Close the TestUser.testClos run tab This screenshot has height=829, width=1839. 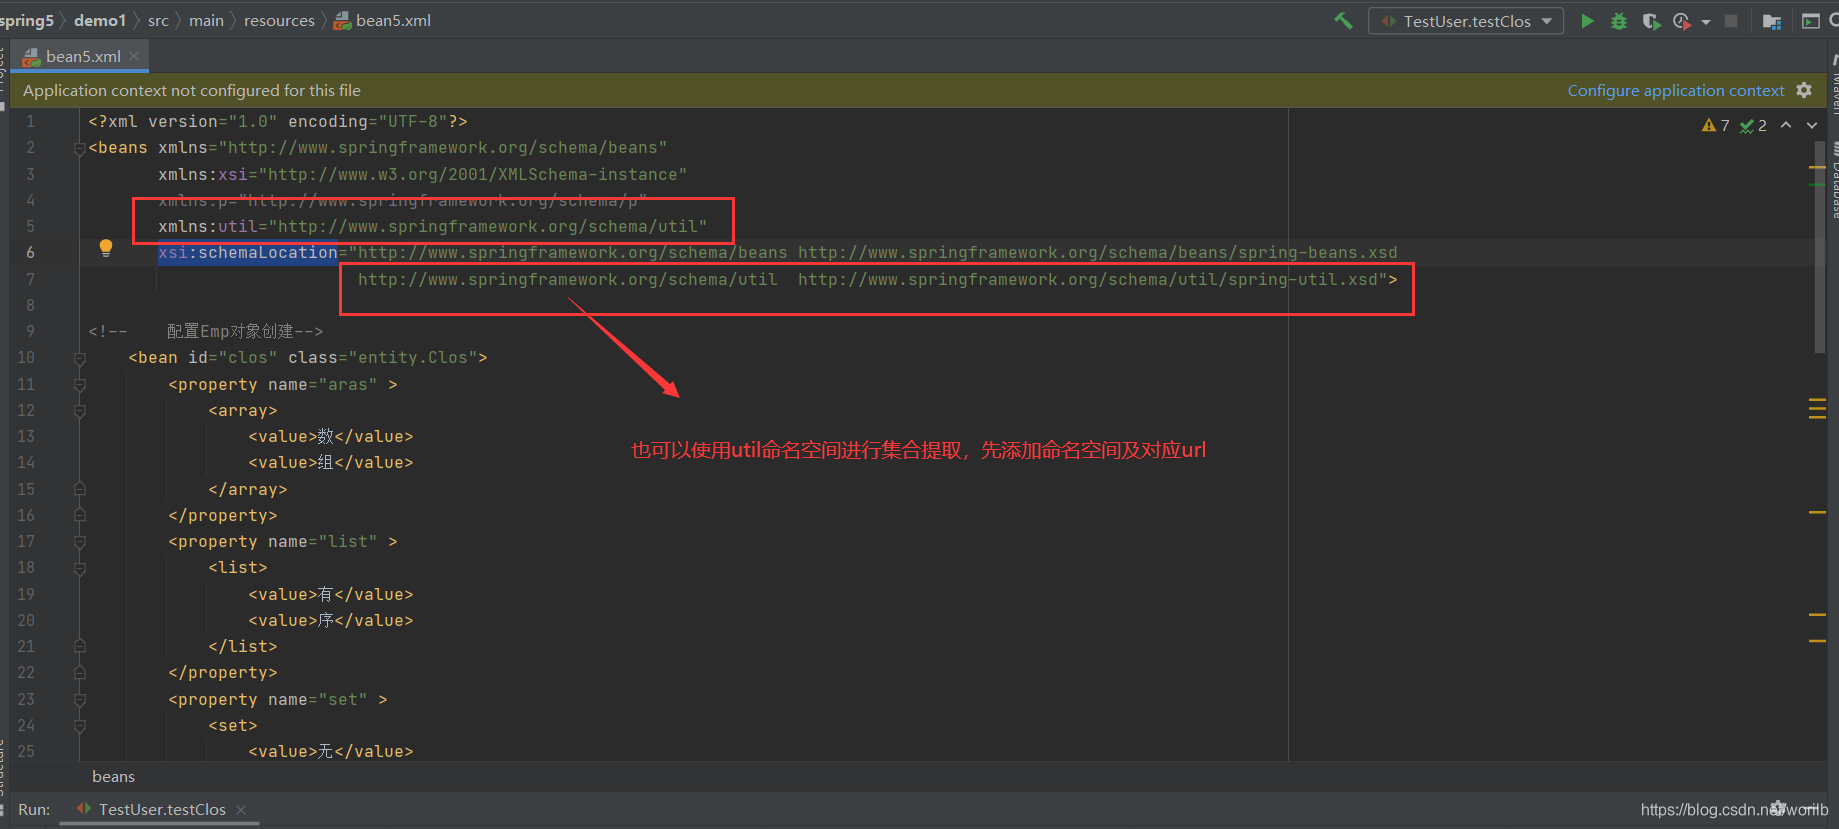[241, 809]
